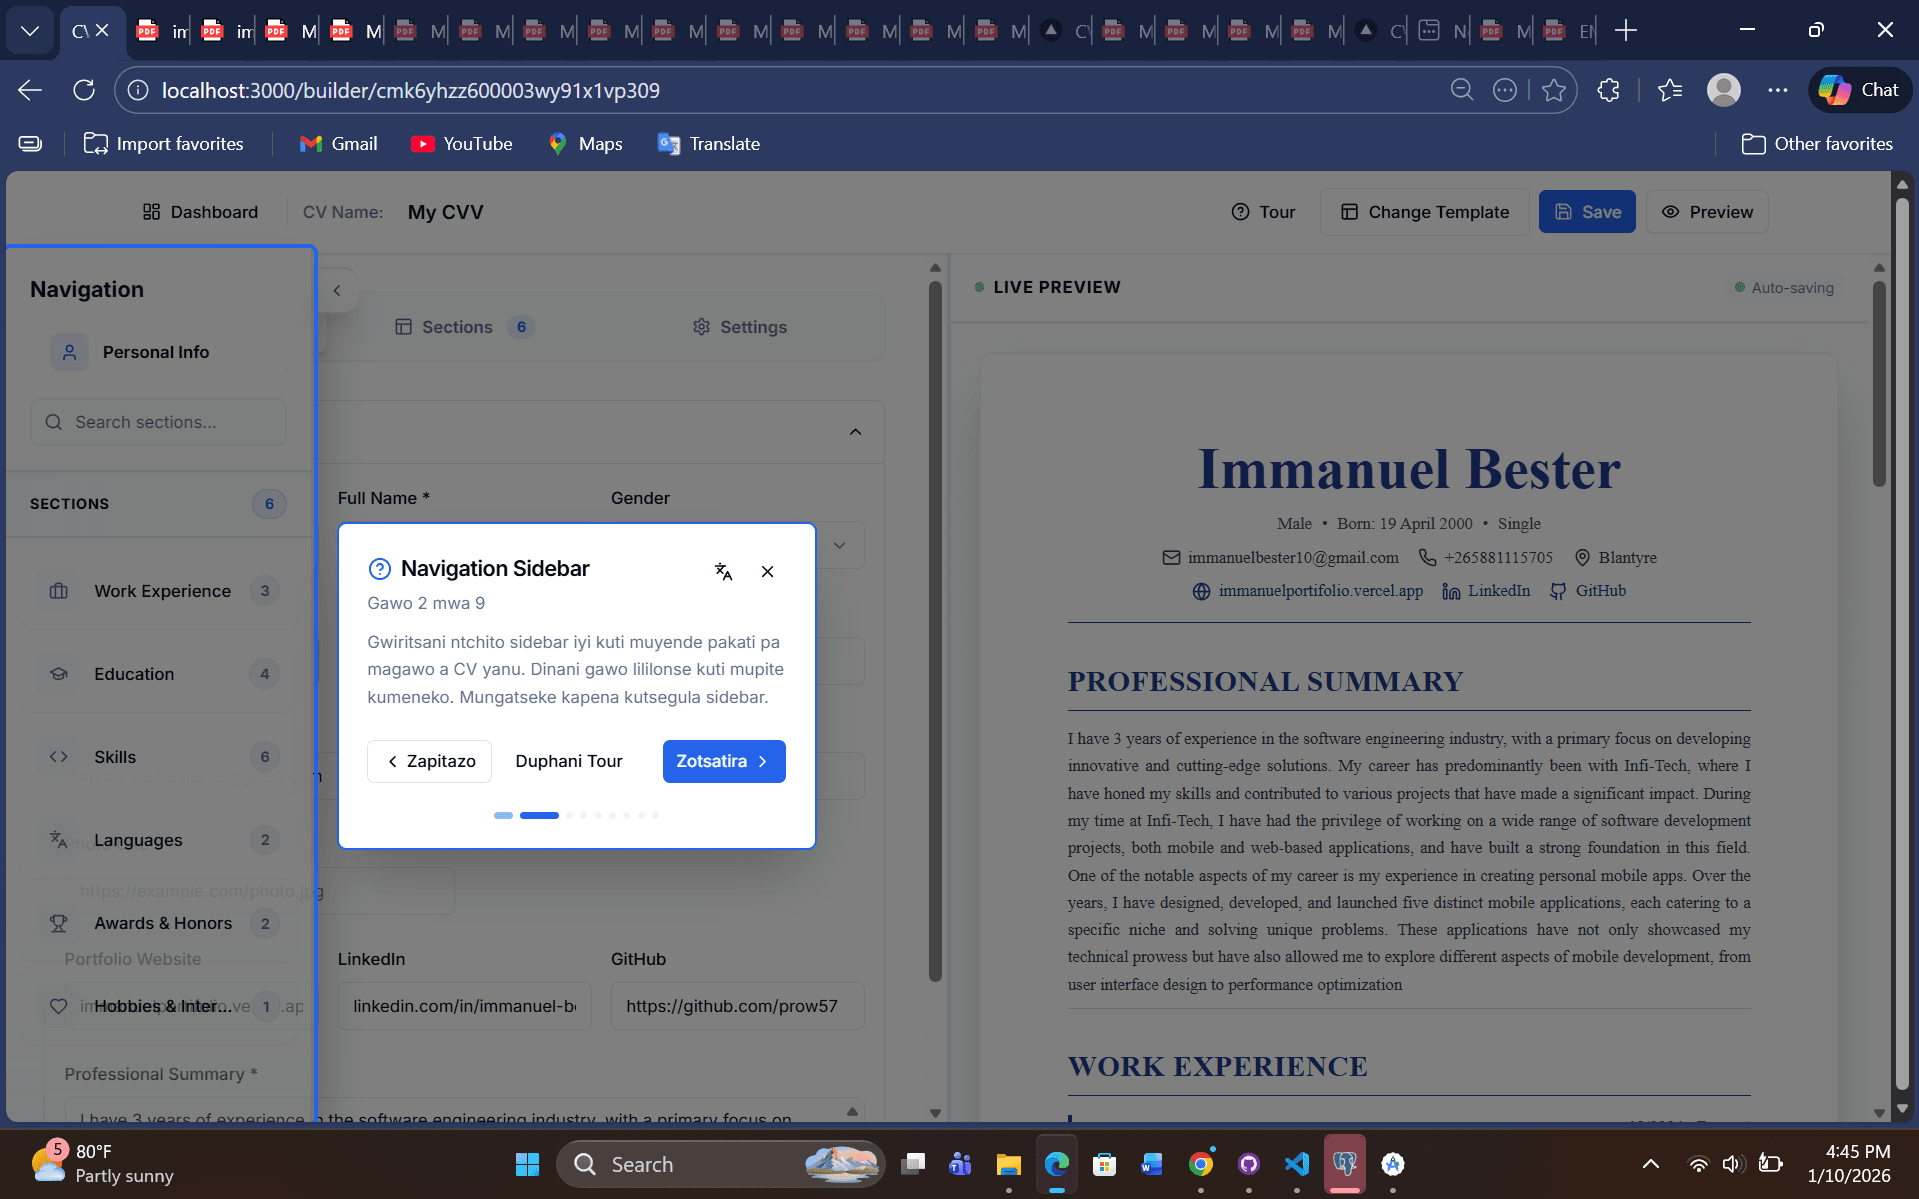1919x1199 pixels.
Task: Click the GitHub URL input field
Action: (x=738, y=1006)
